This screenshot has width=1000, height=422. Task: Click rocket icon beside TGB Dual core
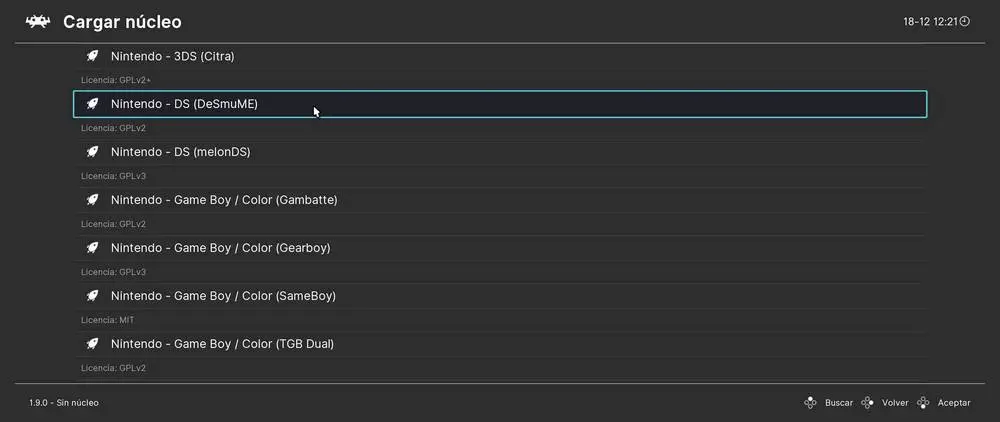click(x=92, y=344)
